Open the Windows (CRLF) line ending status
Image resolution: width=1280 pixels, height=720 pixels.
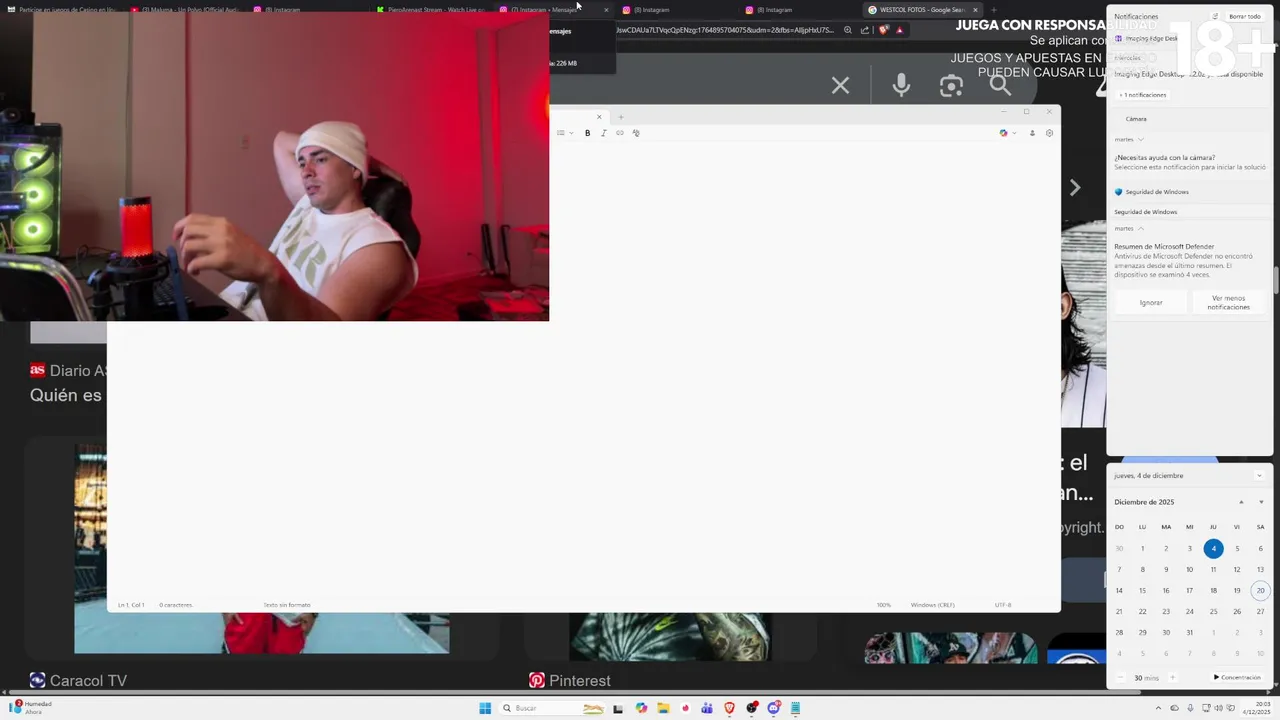pos(932,605)
